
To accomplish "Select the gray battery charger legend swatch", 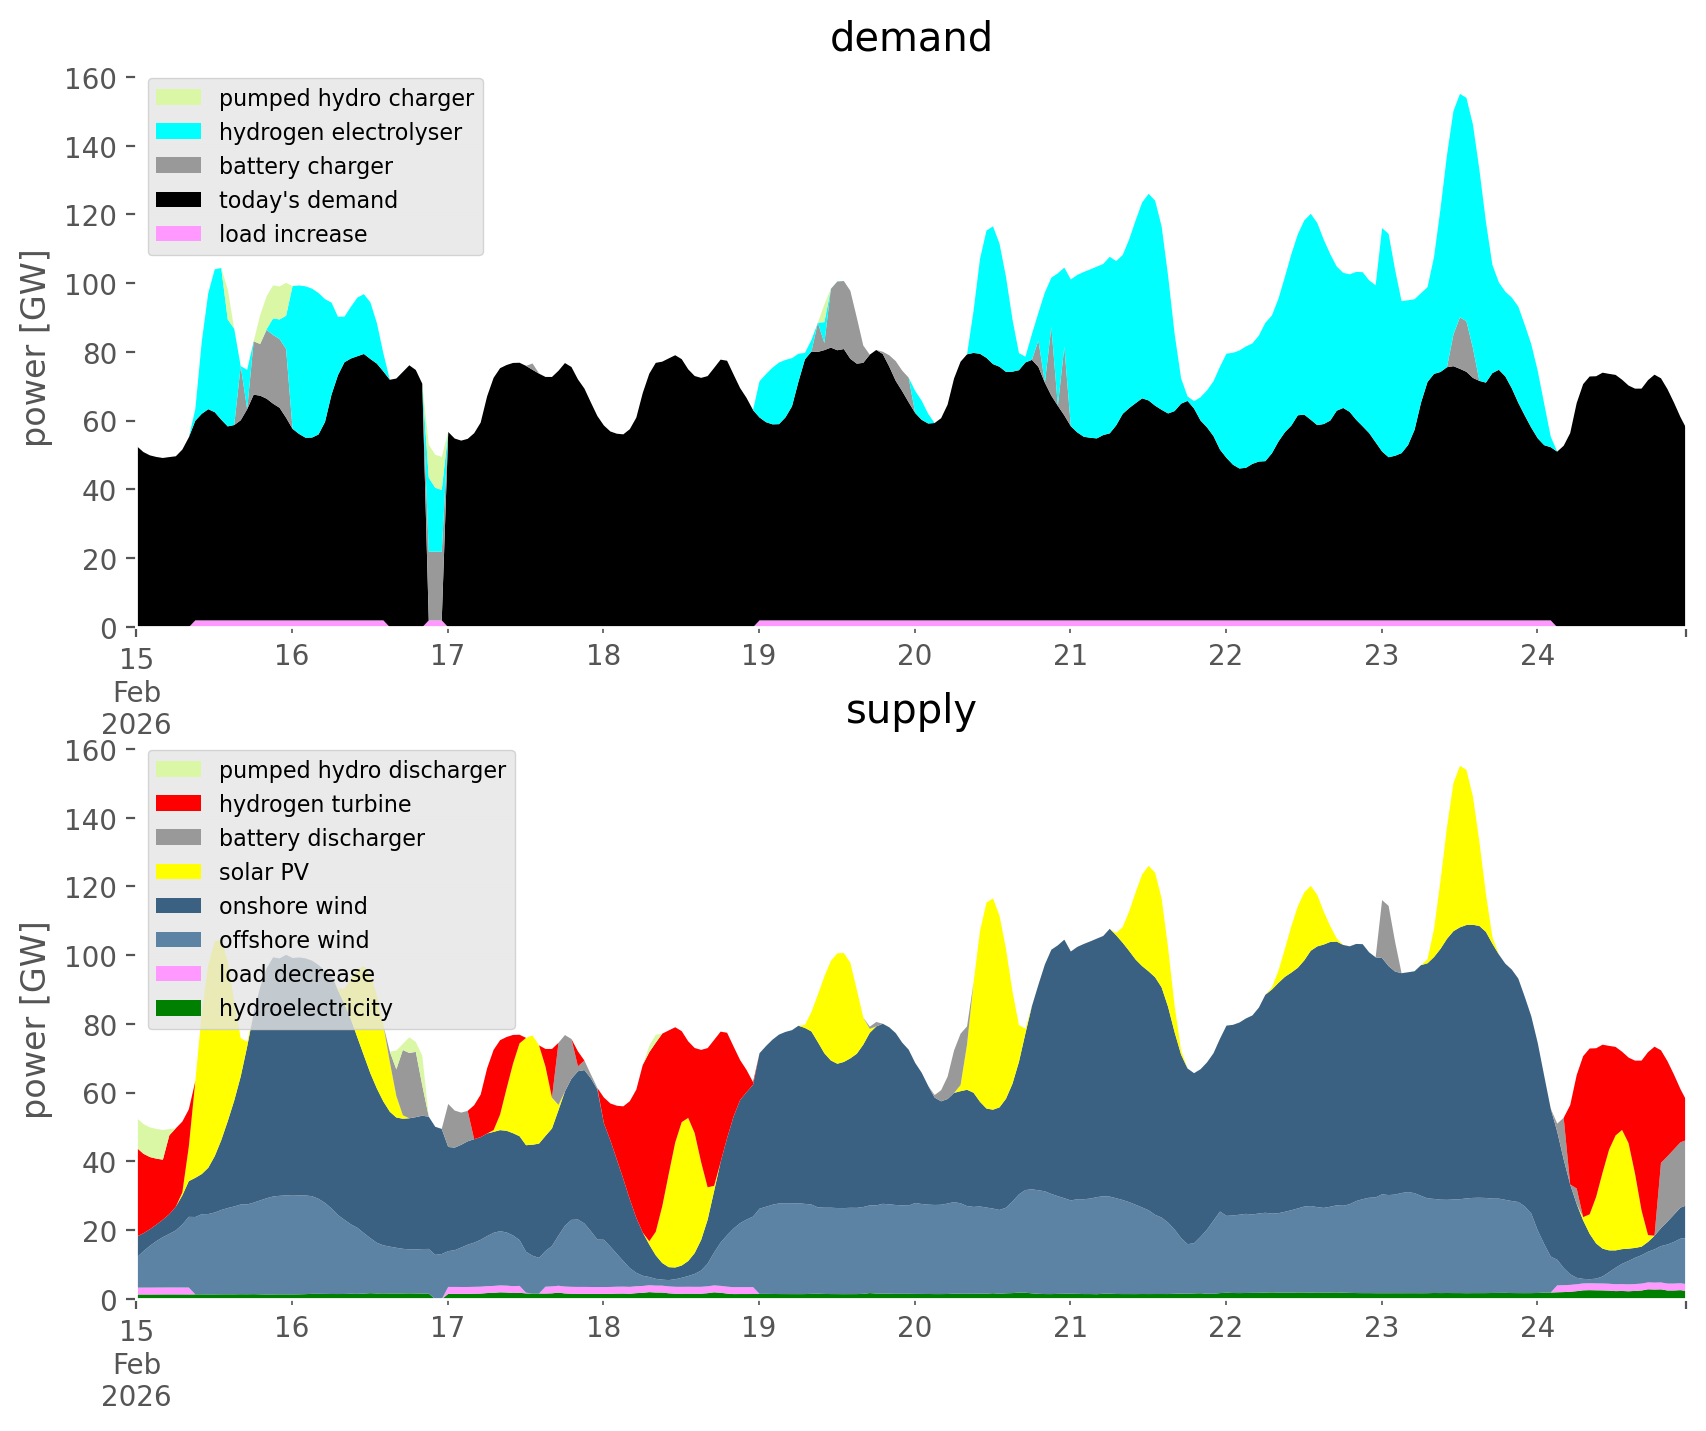I will coord(179,166).
